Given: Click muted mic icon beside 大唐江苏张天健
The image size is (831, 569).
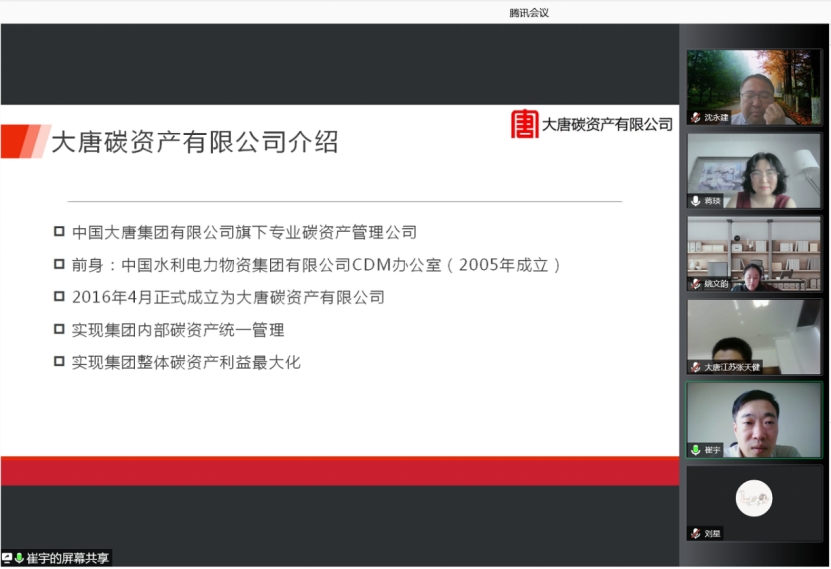Looking at the screenshot, I should click(x=695, y=367).
